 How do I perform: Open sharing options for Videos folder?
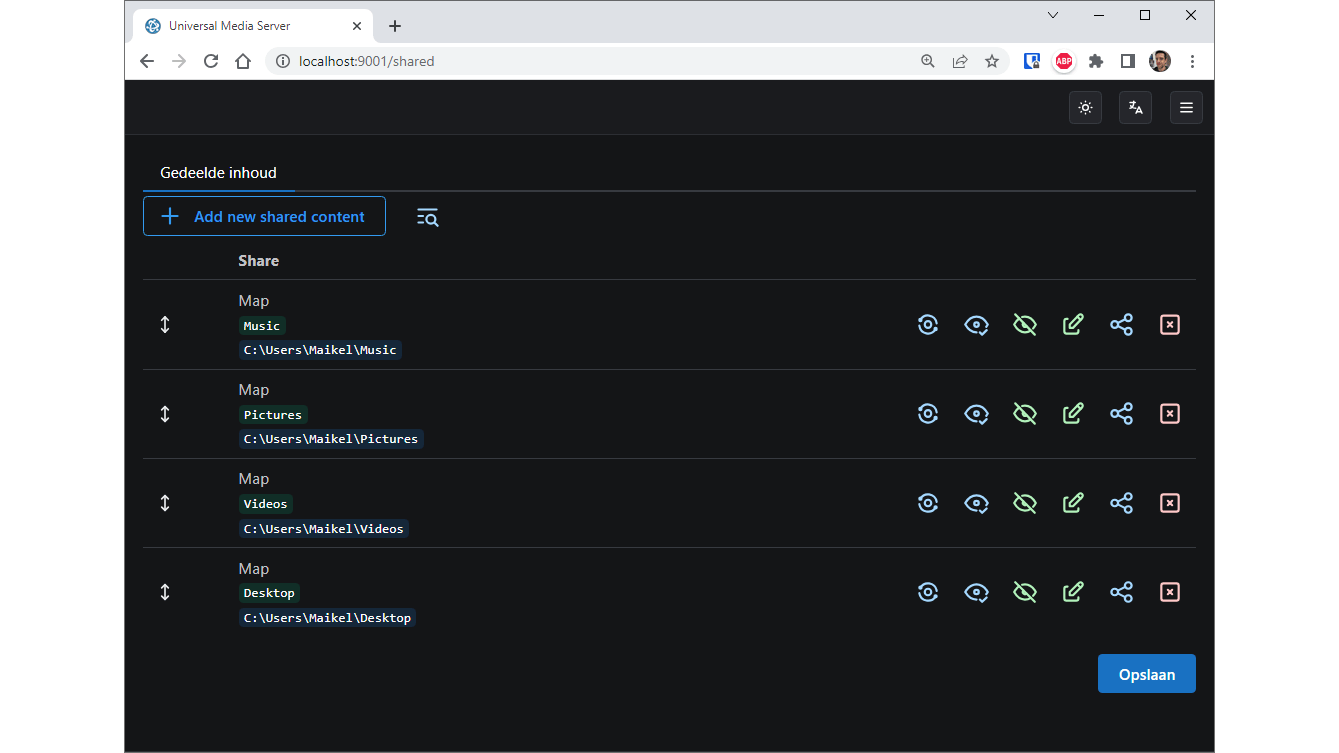1121,503
